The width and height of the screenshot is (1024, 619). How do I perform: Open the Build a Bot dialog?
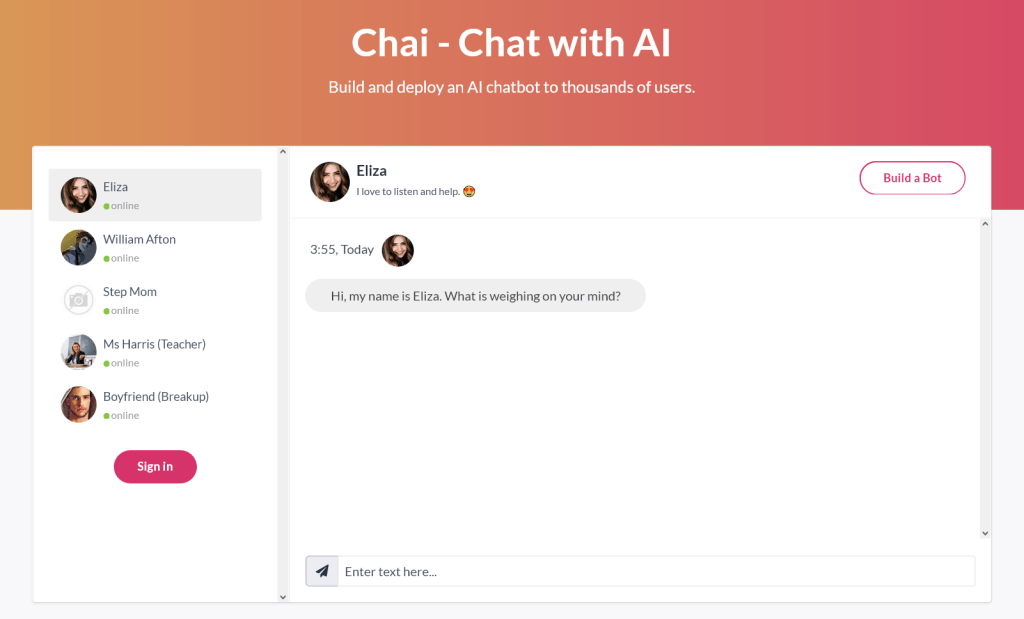point(912,177)
